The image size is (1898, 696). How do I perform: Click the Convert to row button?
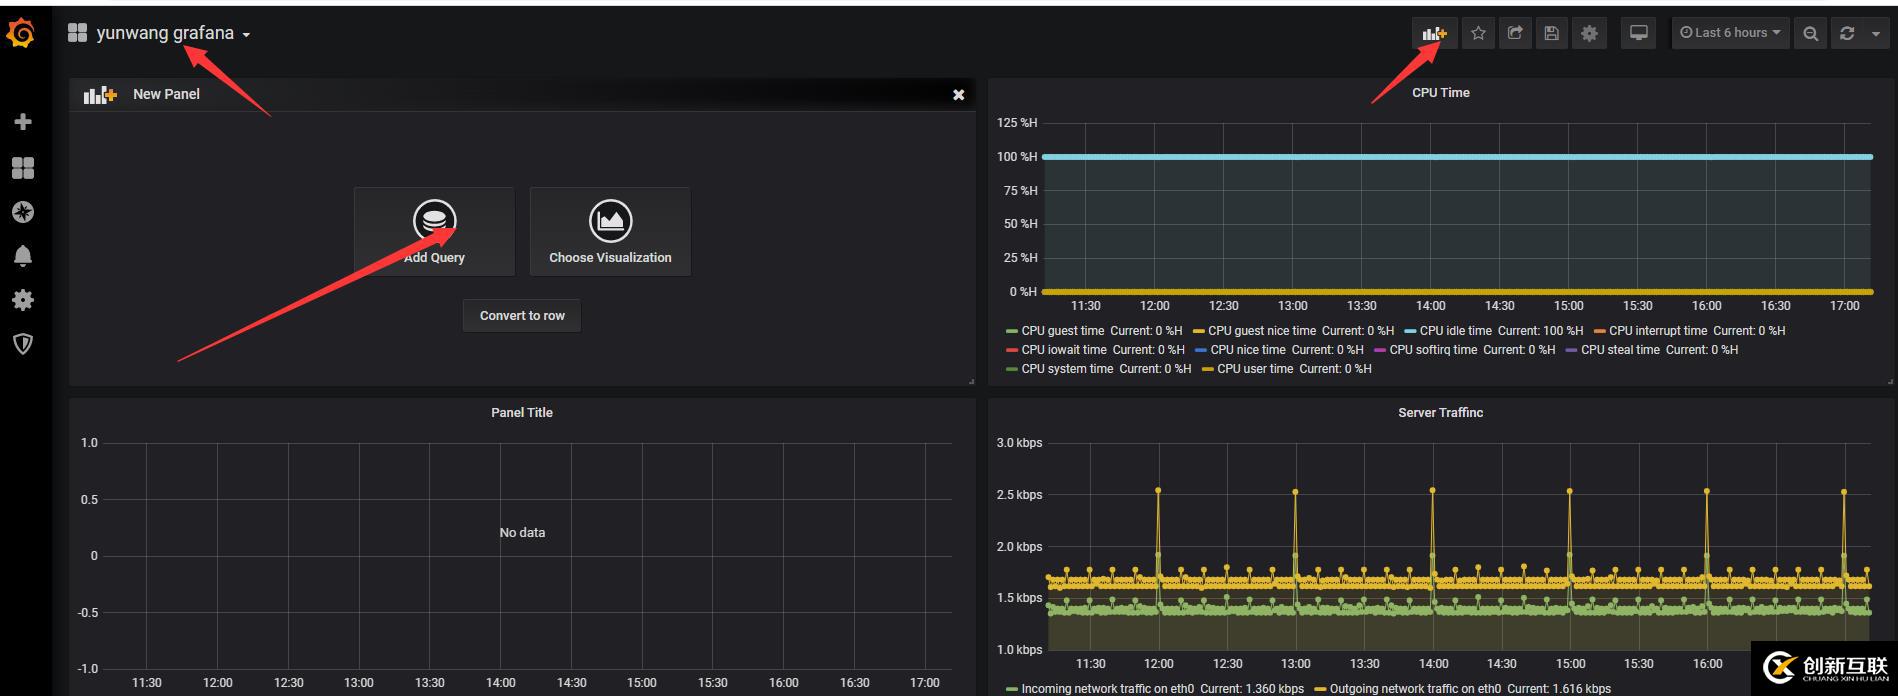click(x=522, y=315)
